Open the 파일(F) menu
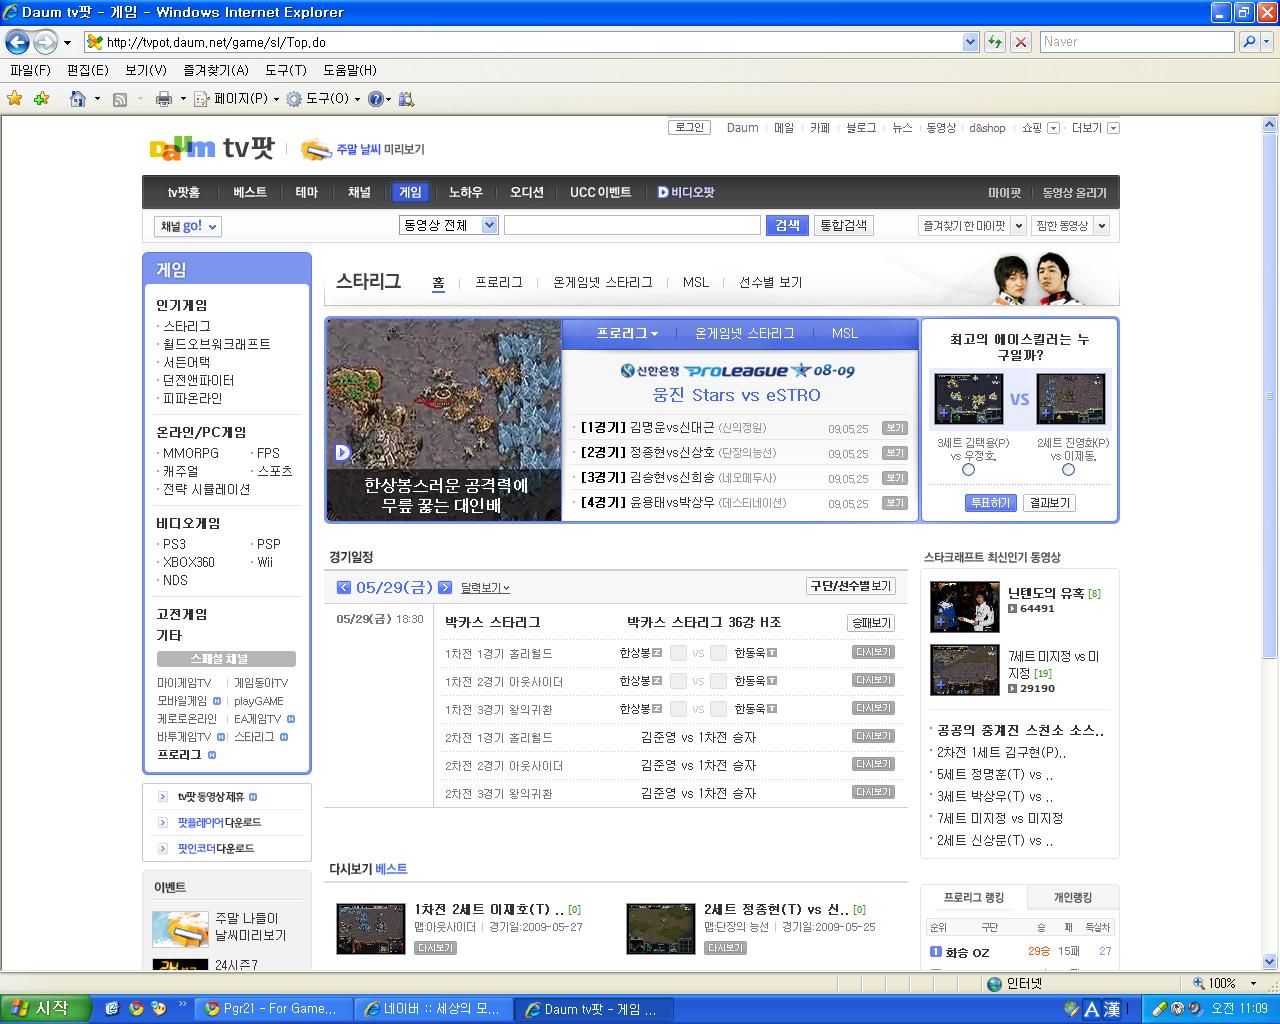The height and width of the screenshot is (1024, 1280). point(30,70)
